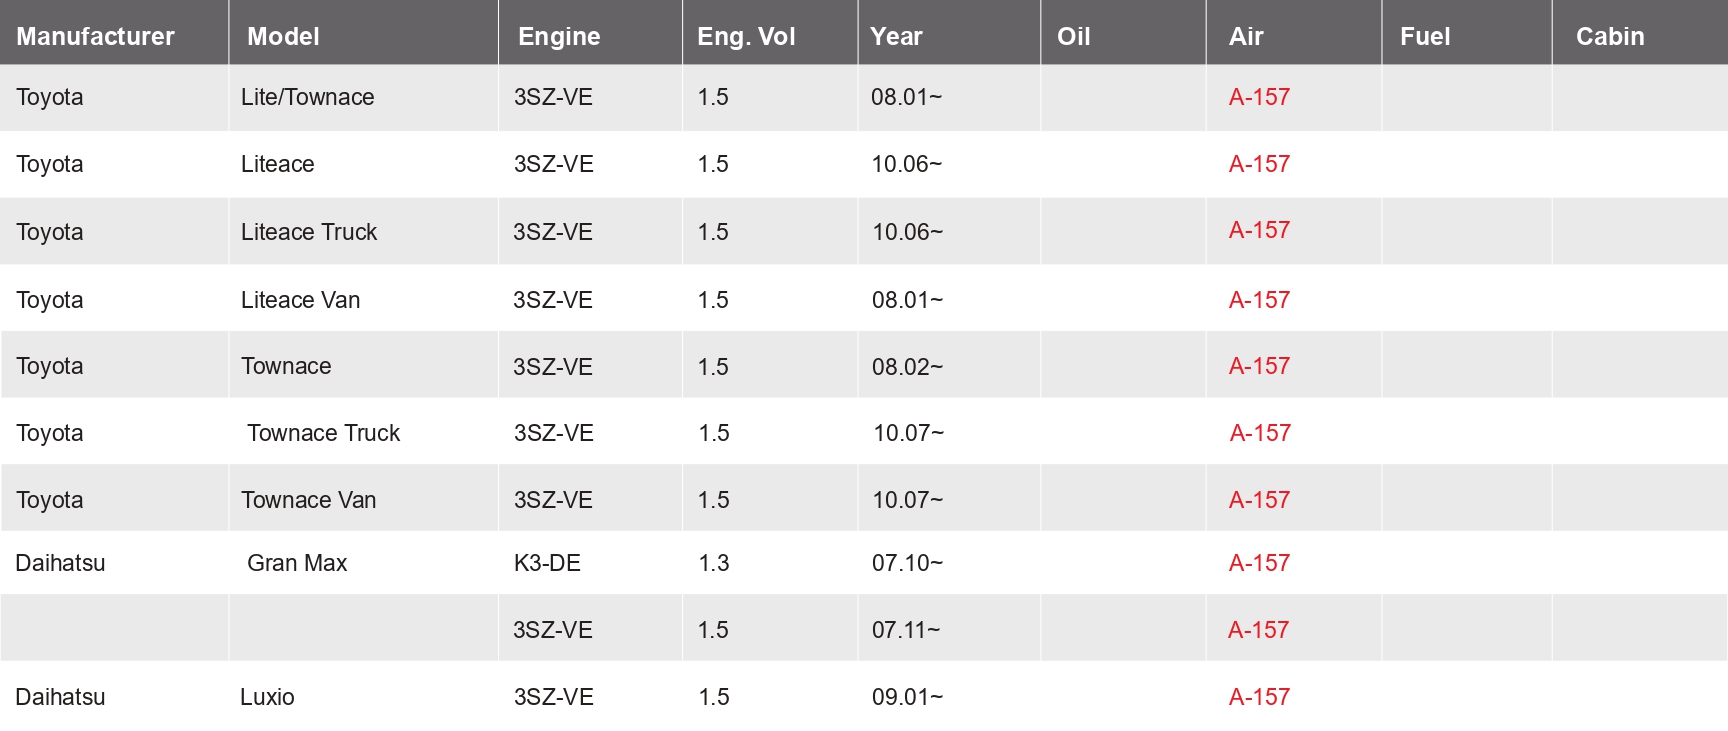
Task: Open A-157 link in Luxio row
Action: coord(1259,697)
